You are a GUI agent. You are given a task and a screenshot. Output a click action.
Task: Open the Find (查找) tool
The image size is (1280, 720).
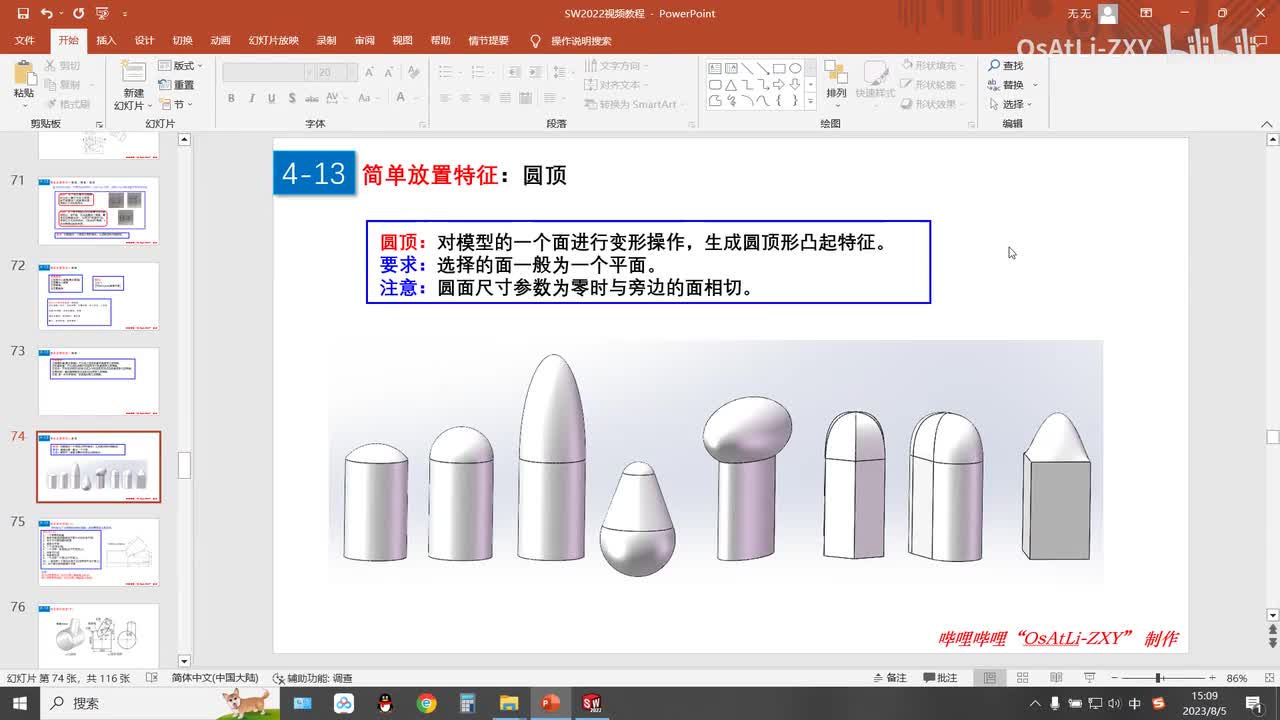click(x=1006, y=66)
